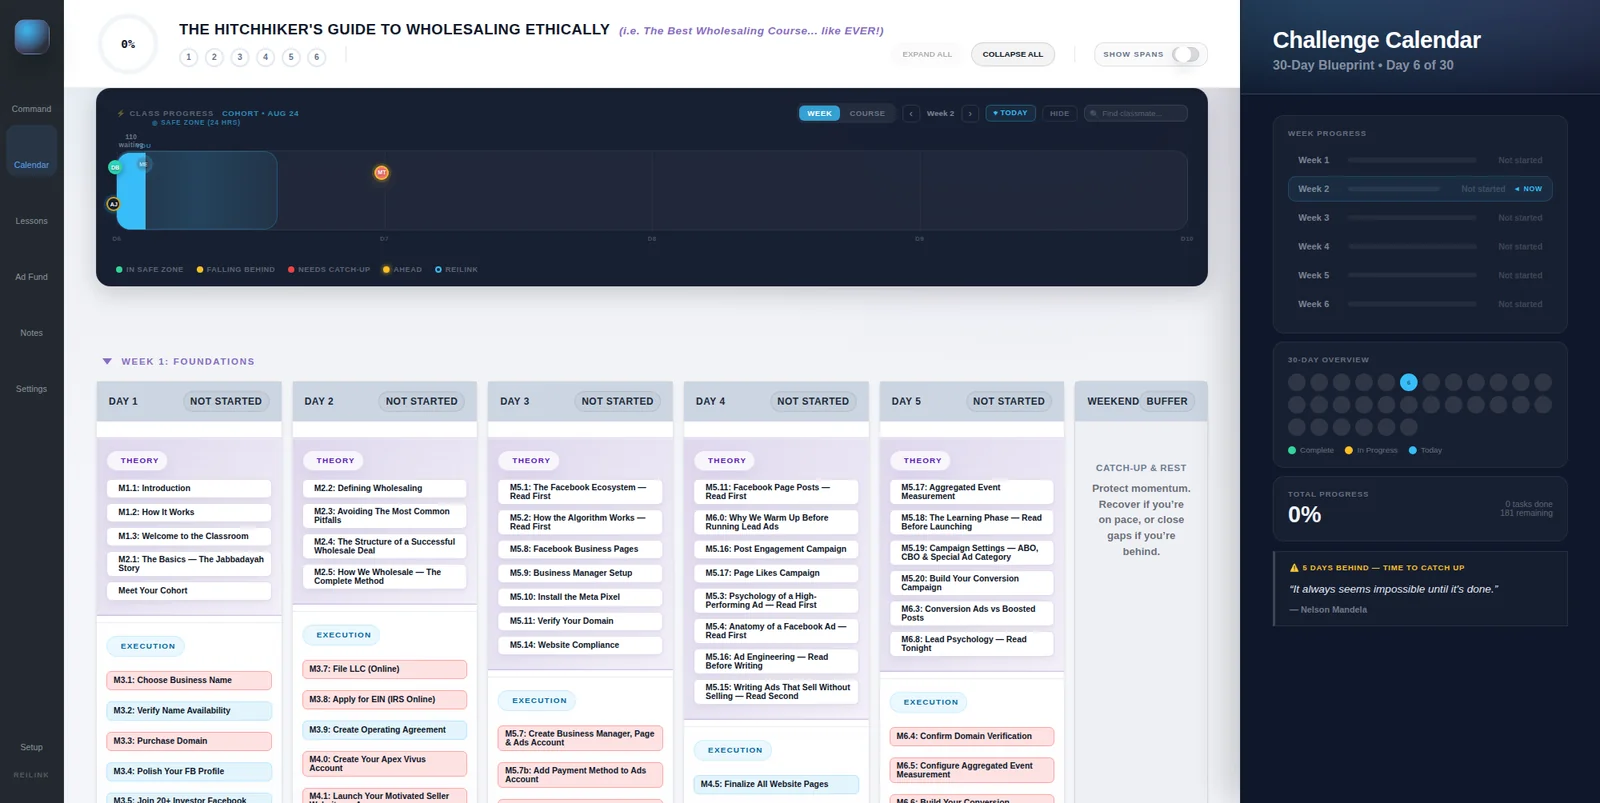The width and height of the screenshot is (1600, 803).
Task: Collapse the Week 1: Foundations section
Action: coord(107,362)
